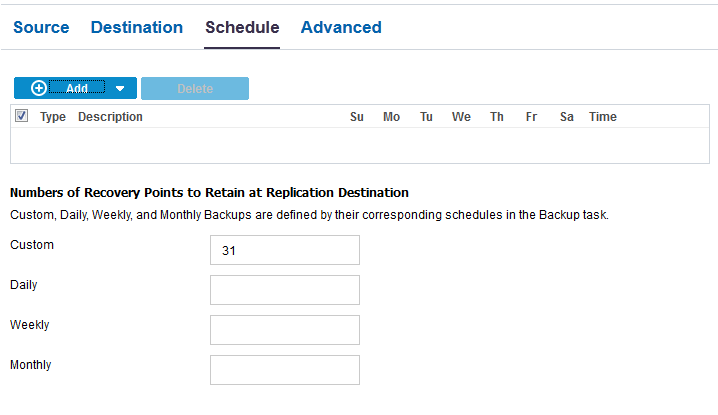Toggle the select-all checkbox in table header
The width and height of the screenshot is (718, 415).
pyautogui.click(x=22, y=116)
